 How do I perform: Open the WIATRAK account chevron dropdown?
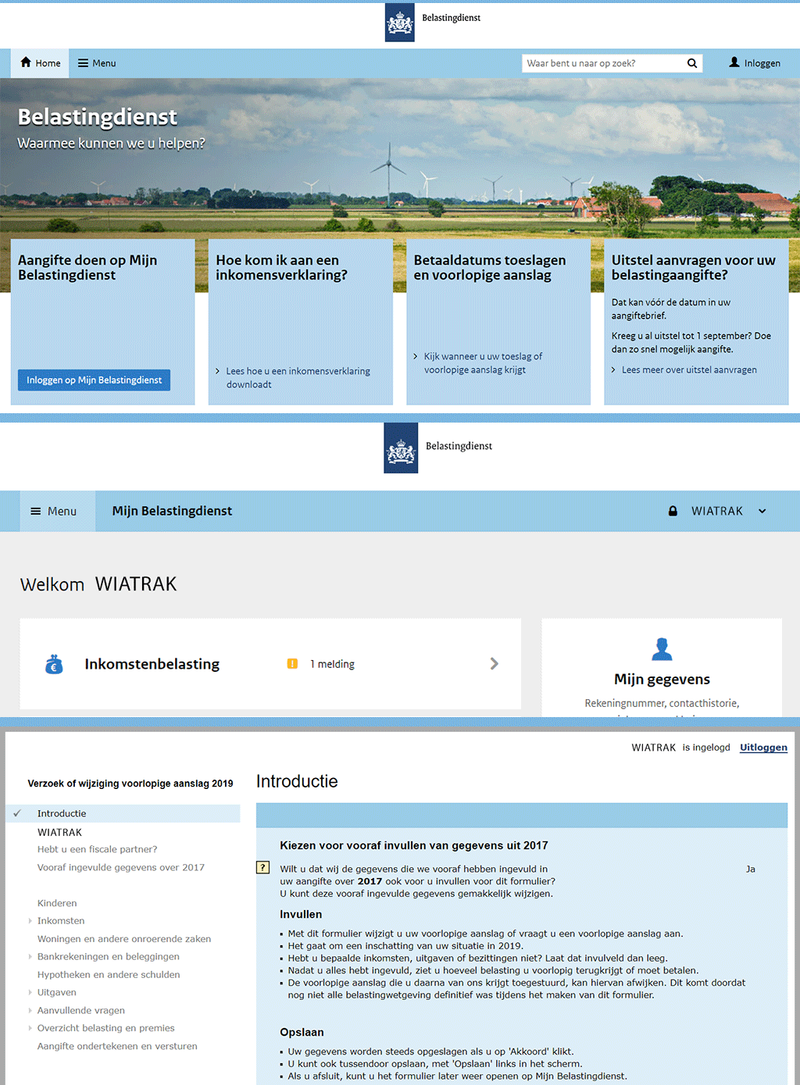click(x=762, y=510)
